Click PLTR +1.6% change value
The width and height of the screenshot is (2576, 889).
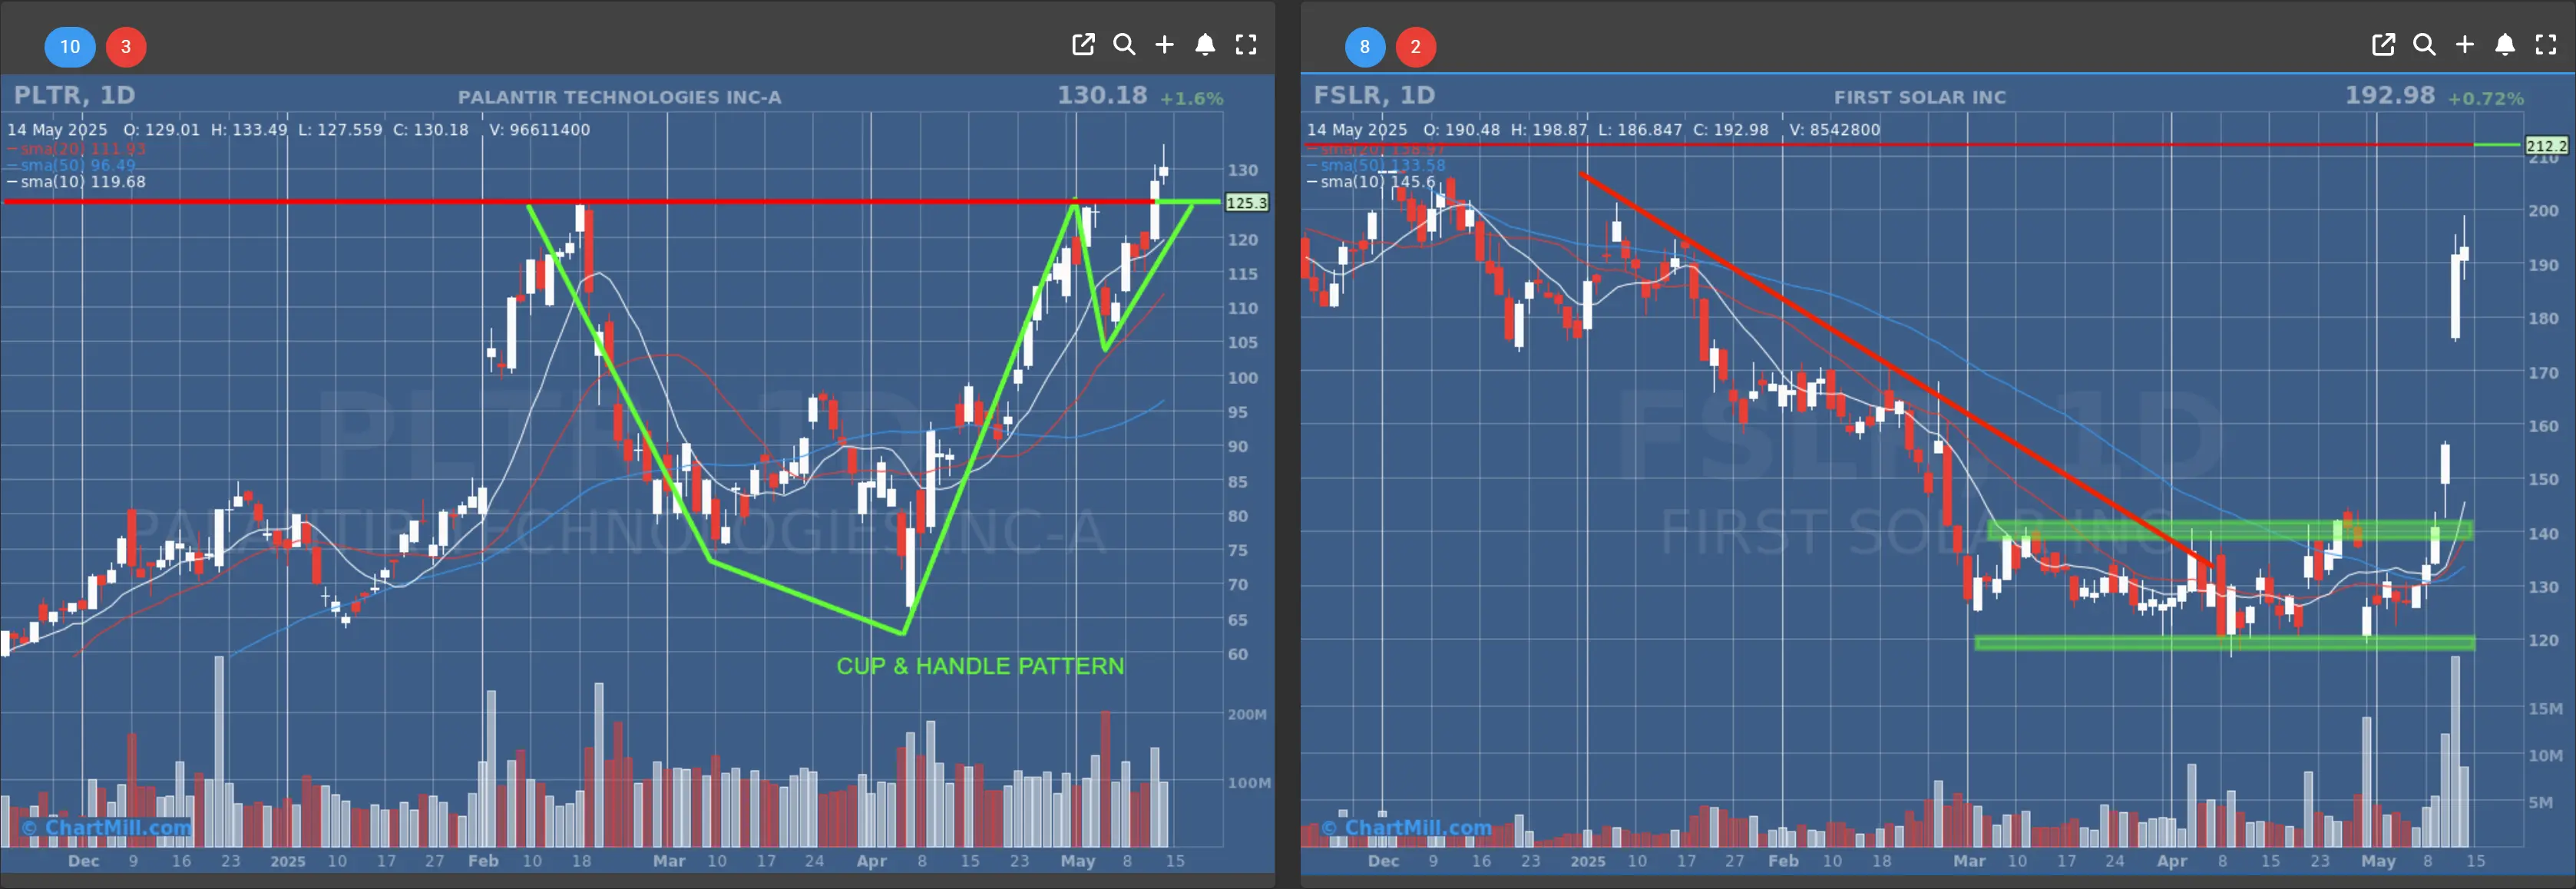pos(1191,98)
